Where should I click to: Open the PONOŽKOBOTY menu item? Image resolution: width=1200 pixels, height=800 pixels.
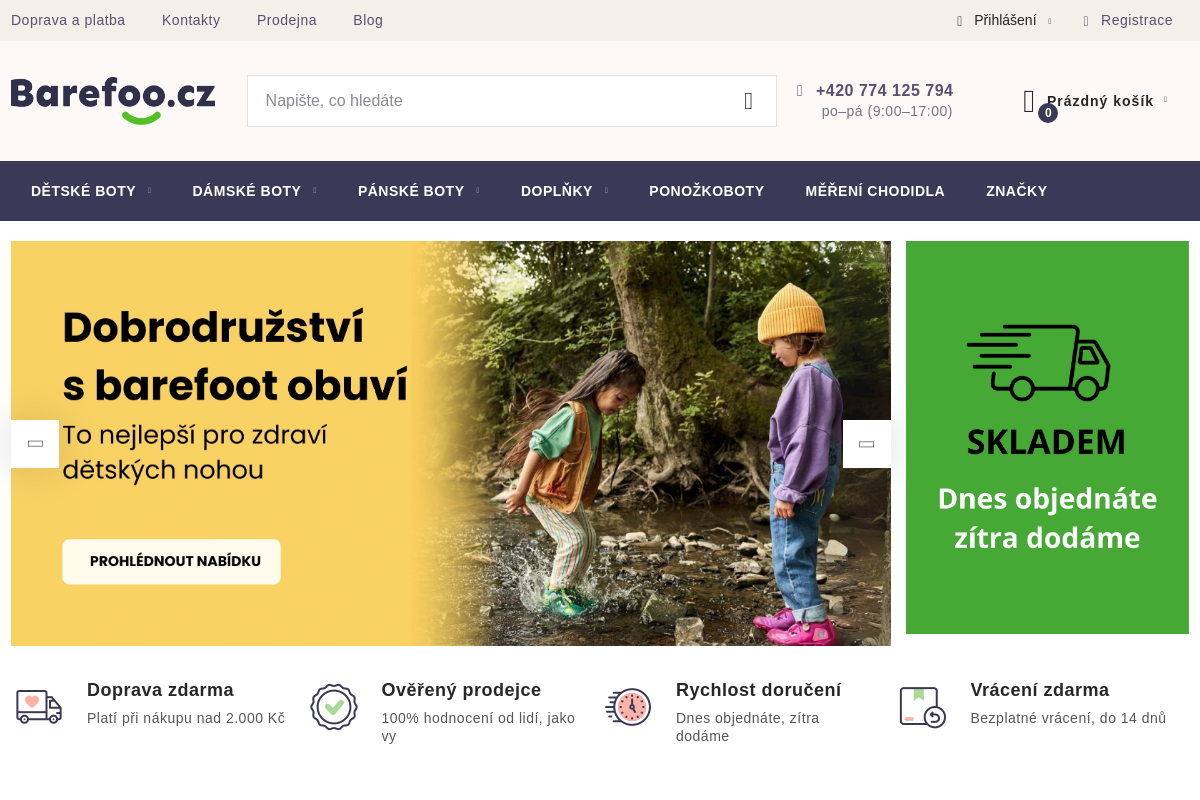click(707, 191)
